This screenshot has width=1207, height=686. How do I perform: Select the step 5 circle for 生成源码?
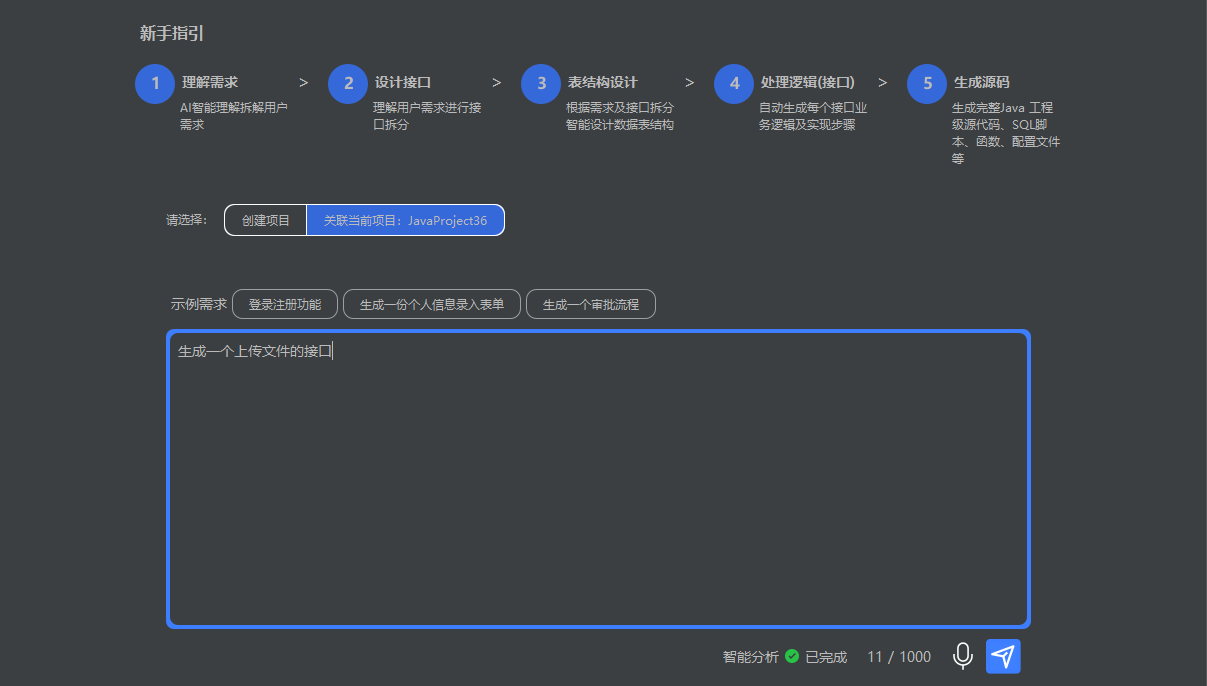click(x=927, y=83)
